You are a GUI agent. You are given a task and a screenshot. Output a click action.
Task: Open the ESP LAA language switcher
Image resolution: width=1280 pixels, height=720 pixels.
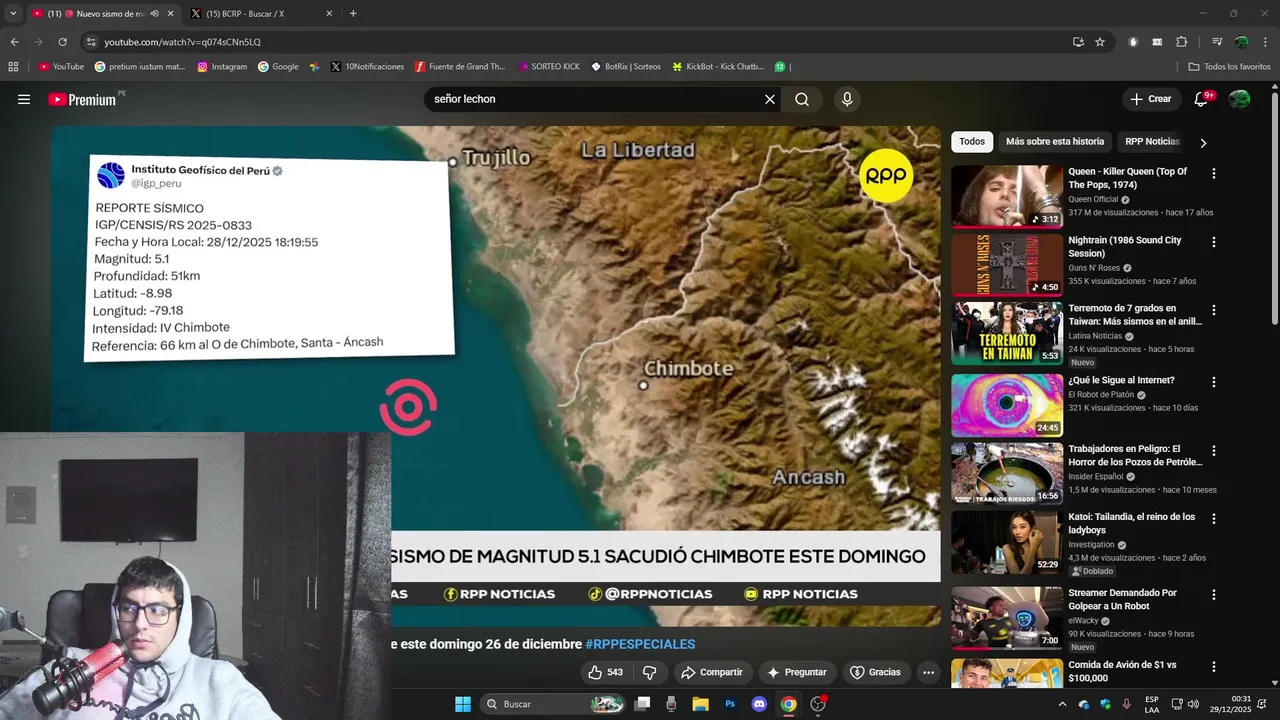[1152, 704]
